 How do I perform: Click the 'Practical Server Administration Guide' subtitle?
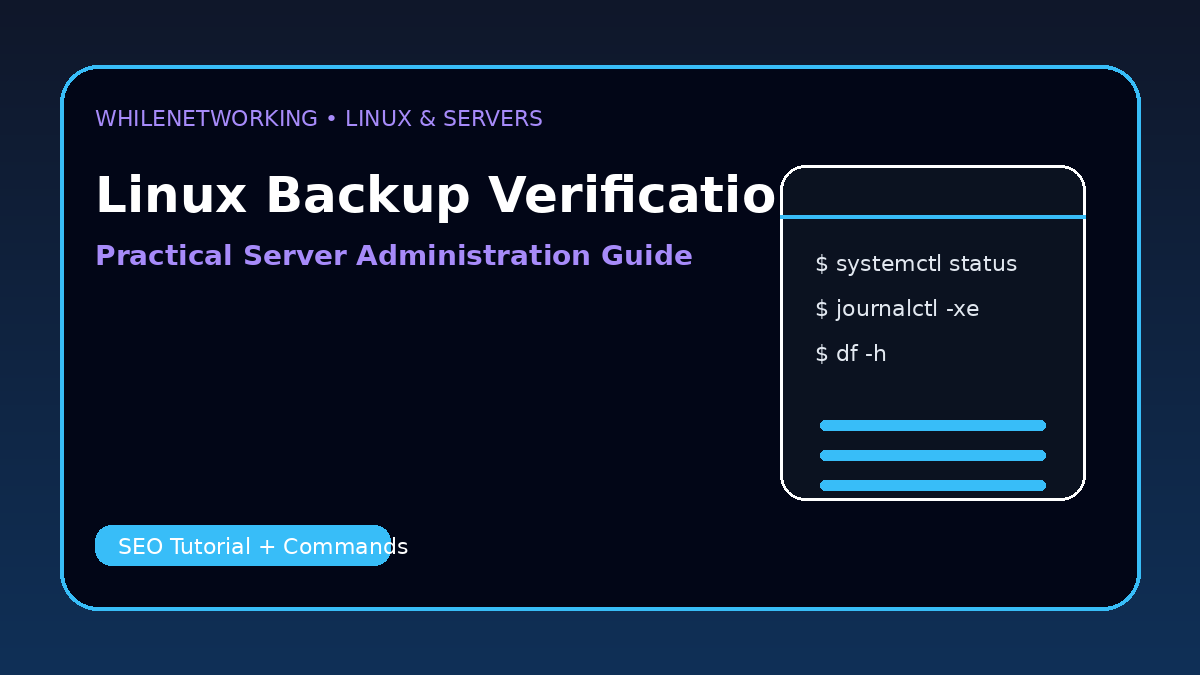(x=394, y=256)
